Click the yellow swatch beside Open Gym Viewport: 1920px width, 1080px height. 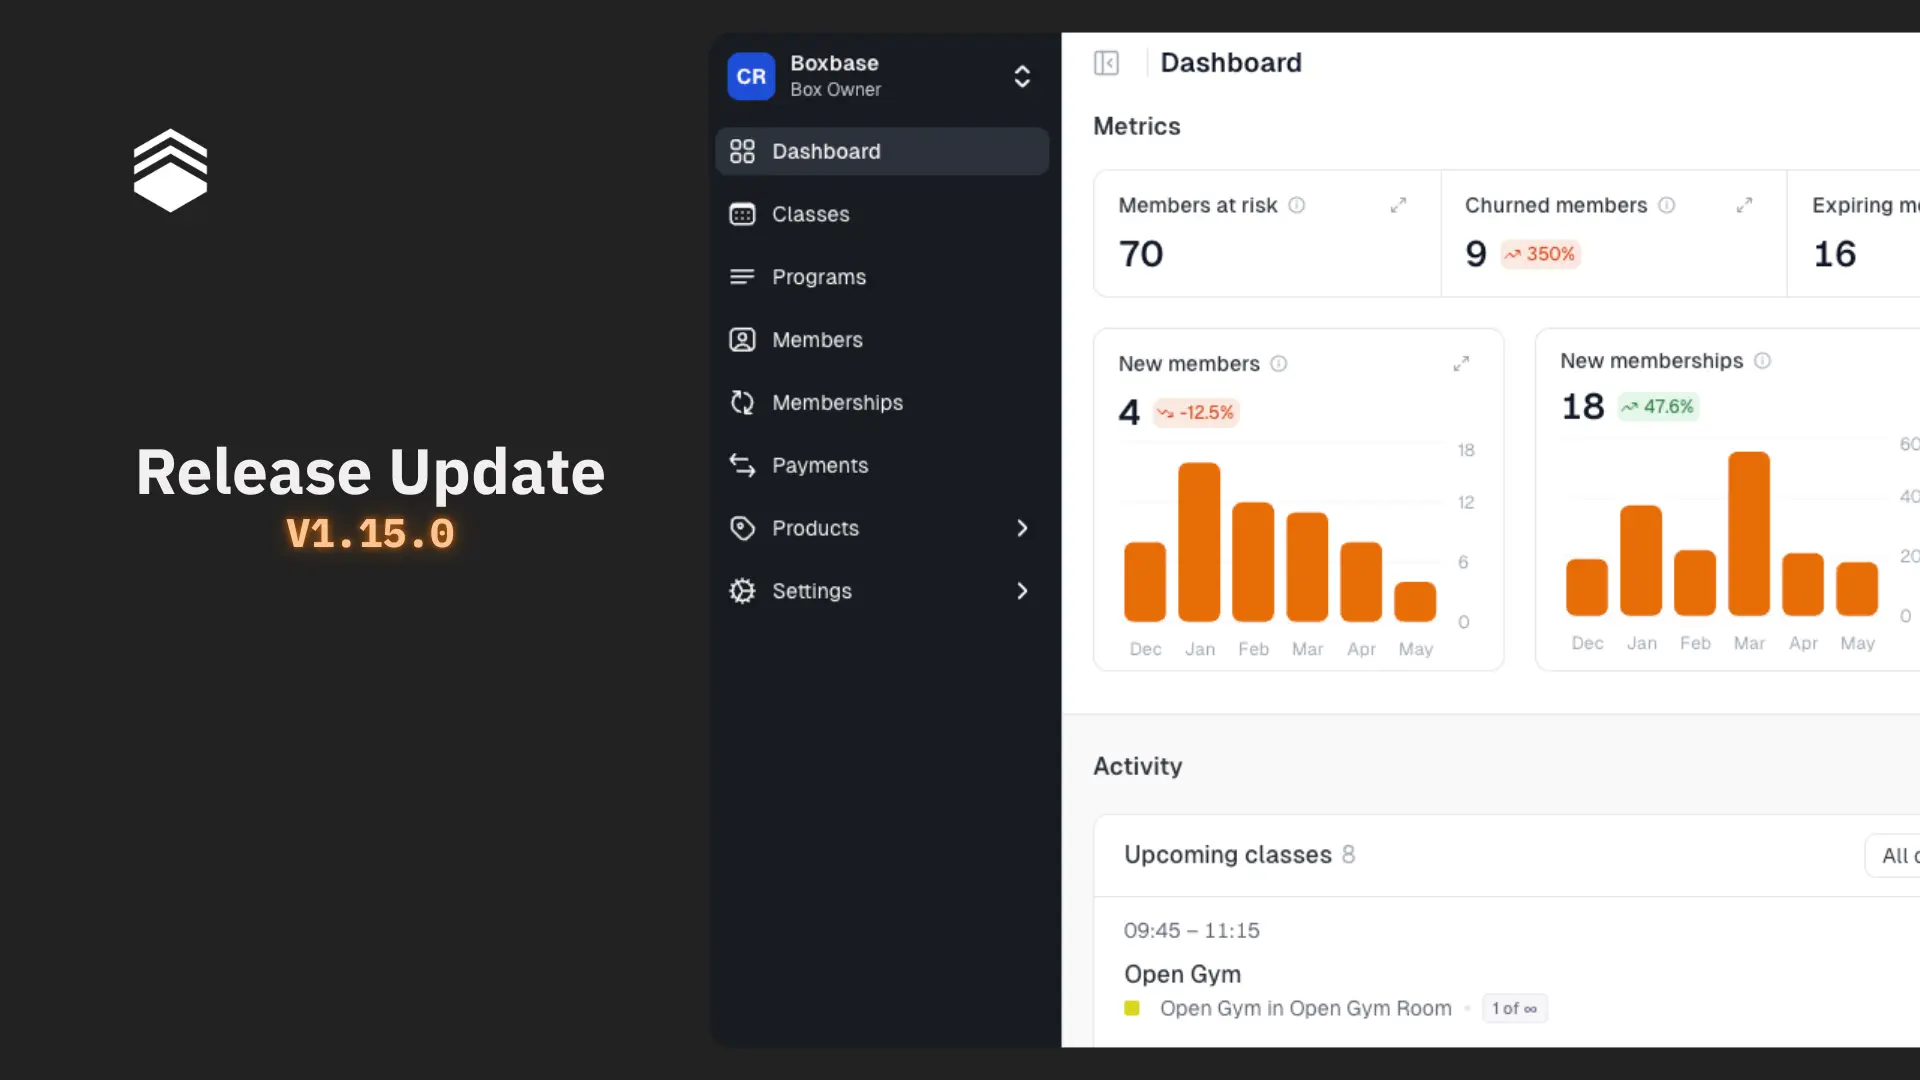tap(1133, 1009)
